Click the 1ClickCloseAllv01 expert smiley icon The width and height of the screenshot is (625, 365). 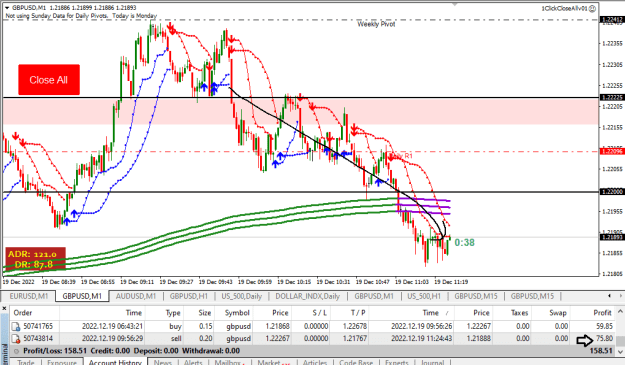click(x=592, y=8)
